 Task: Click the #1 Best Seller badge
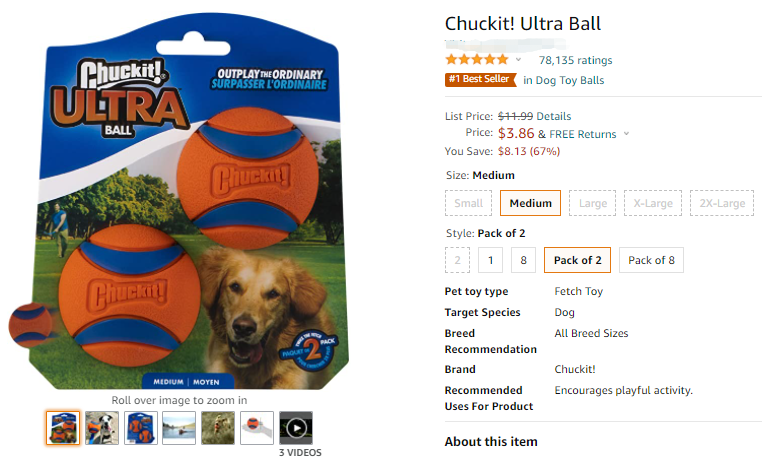(480, 79)
